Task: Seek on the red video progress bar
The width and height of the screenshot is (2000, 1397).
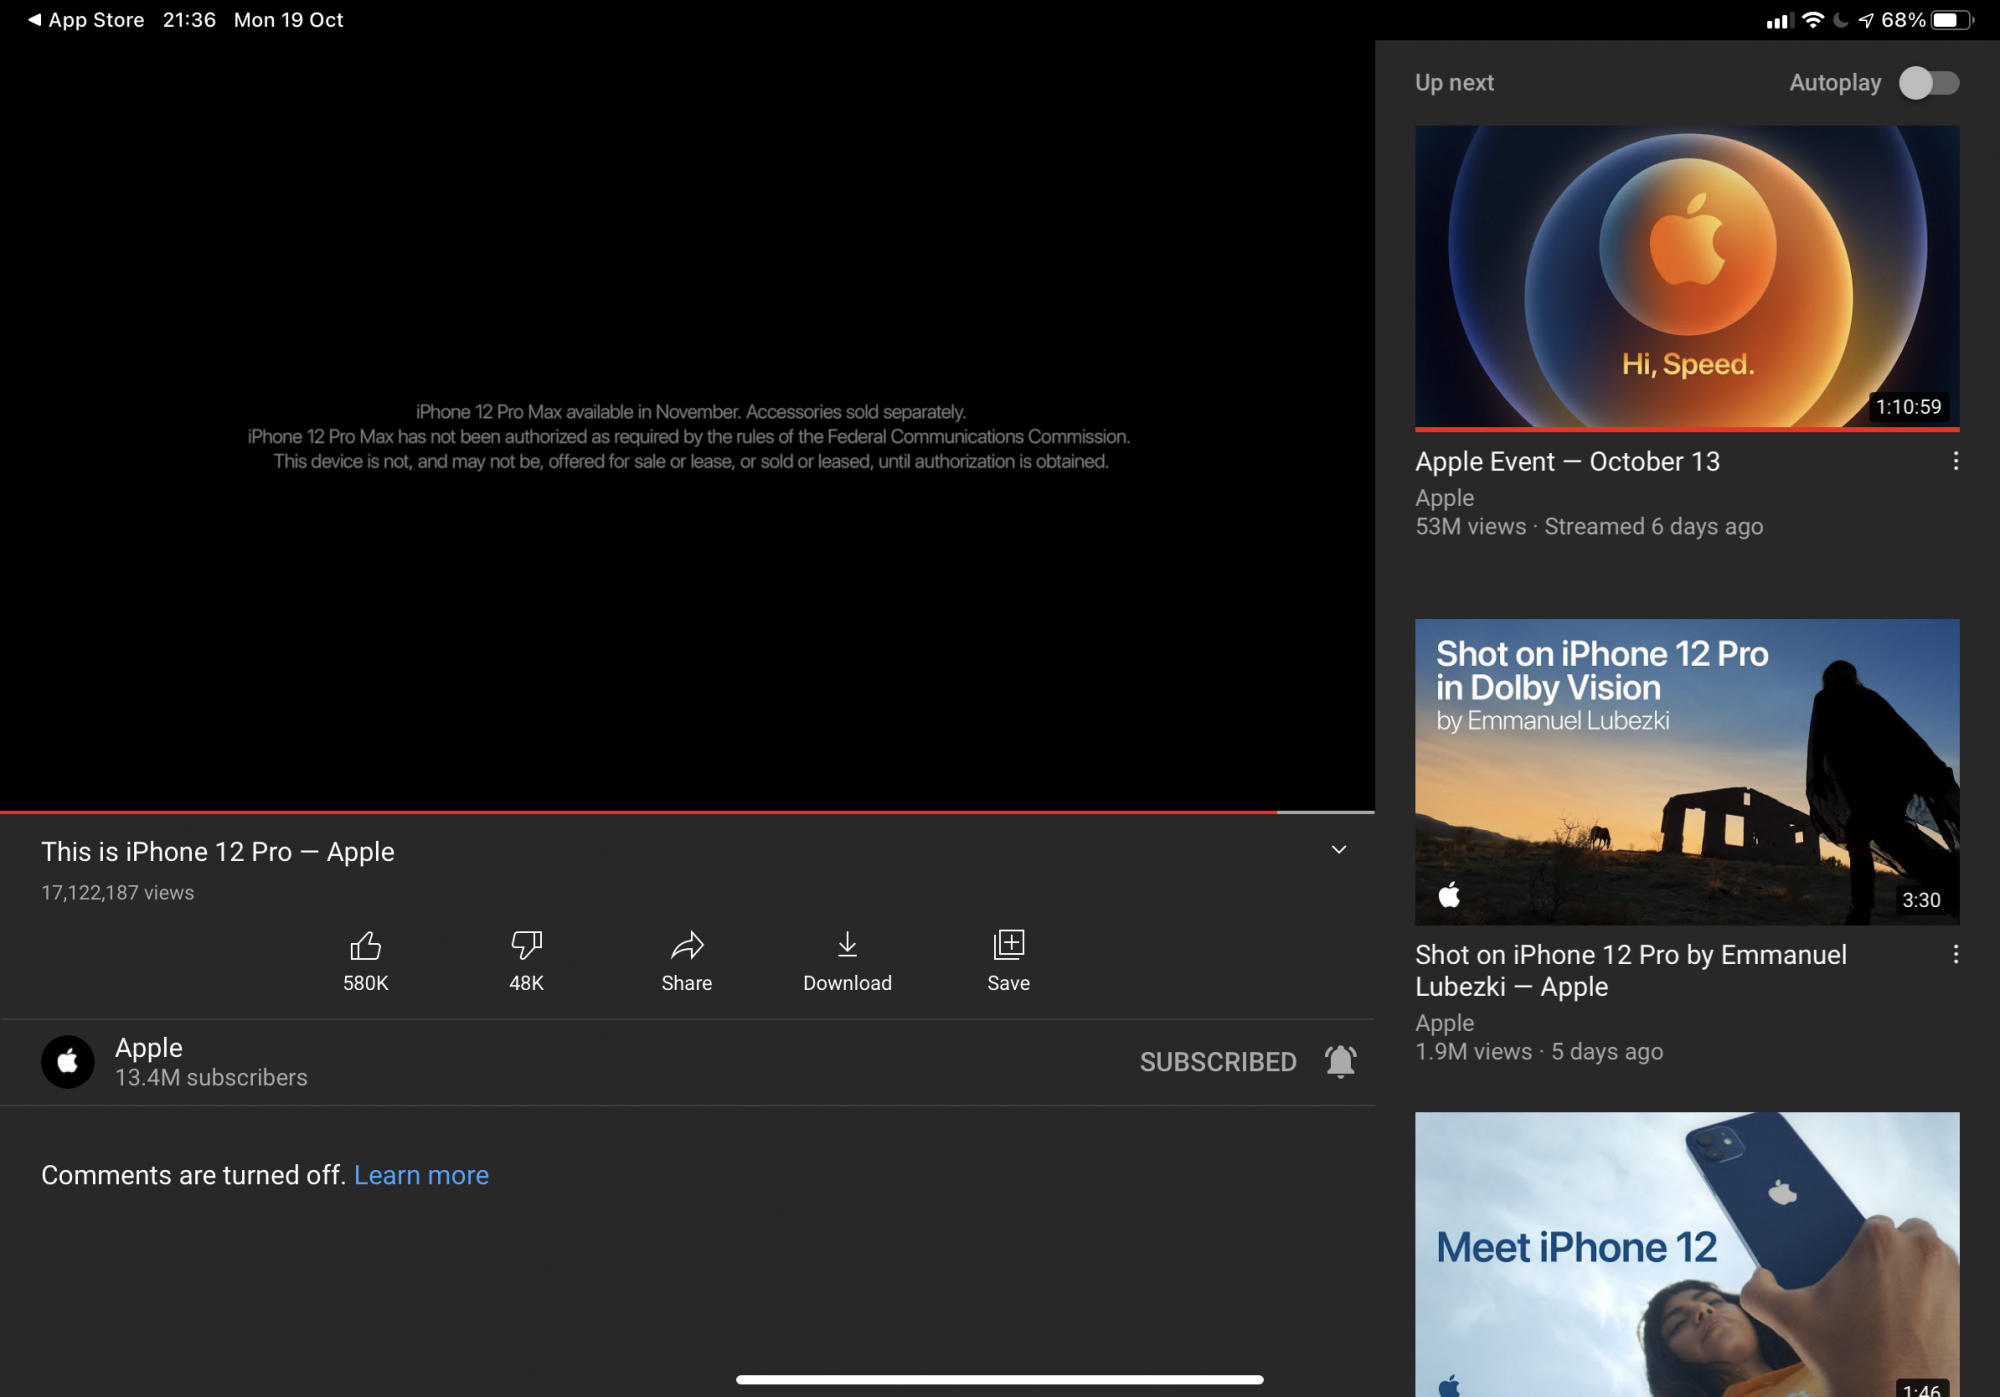Action: click(x=640, y=812)
